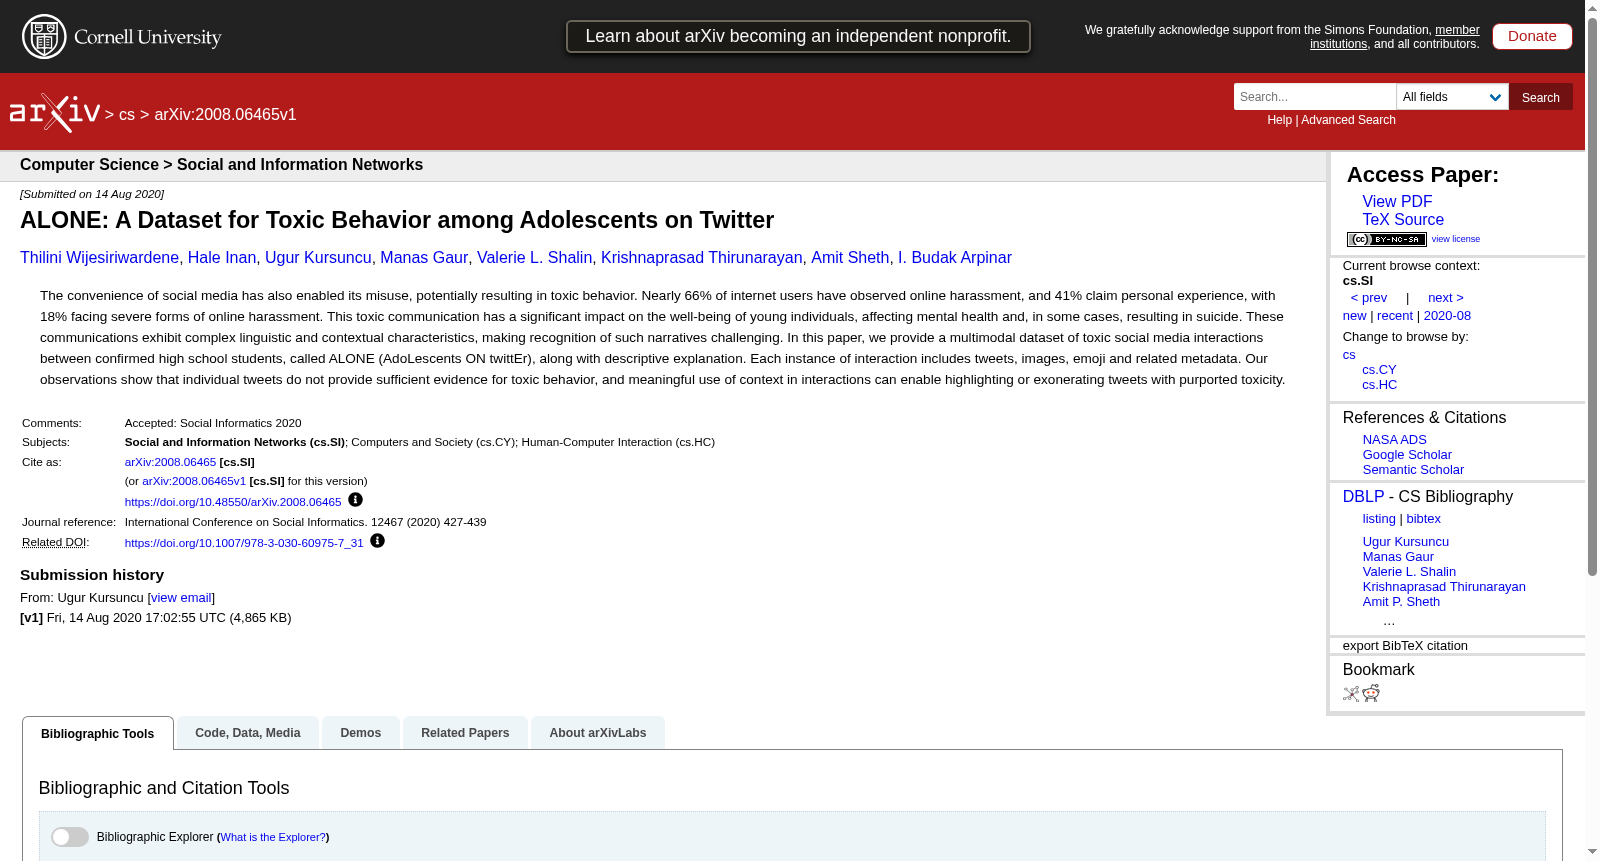This screenshot has width=1600, height=861.
Task: Click the red Search button
Action: pos(1541,97)
